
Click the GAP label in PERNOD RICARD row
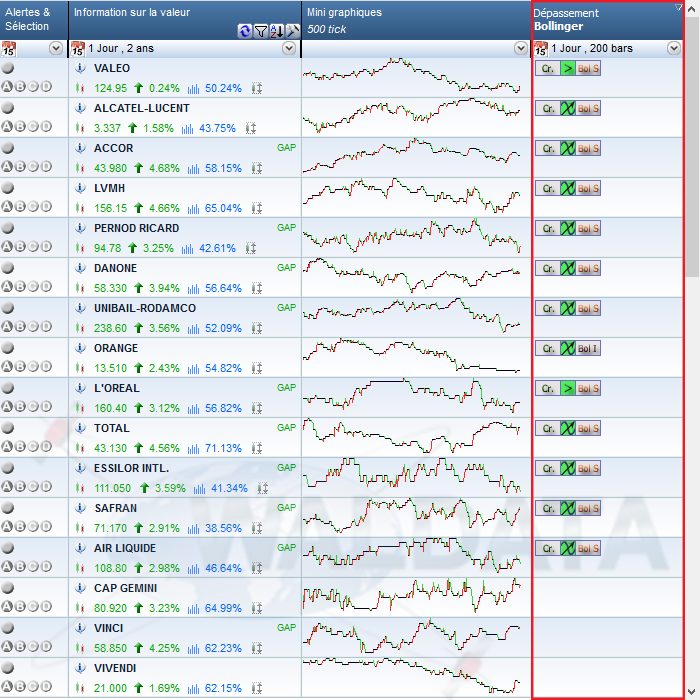click(x=286, y=228)
